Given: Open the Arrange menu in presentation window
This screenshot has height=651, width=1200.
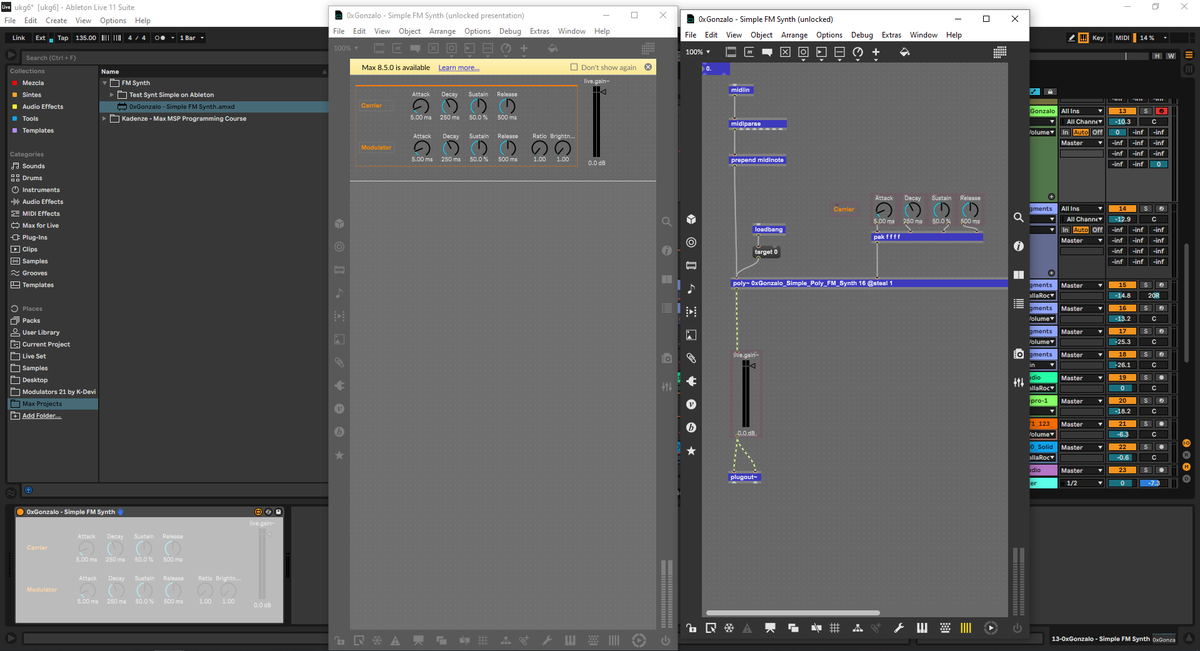Looking at the screenshot, I should point(443,31).
